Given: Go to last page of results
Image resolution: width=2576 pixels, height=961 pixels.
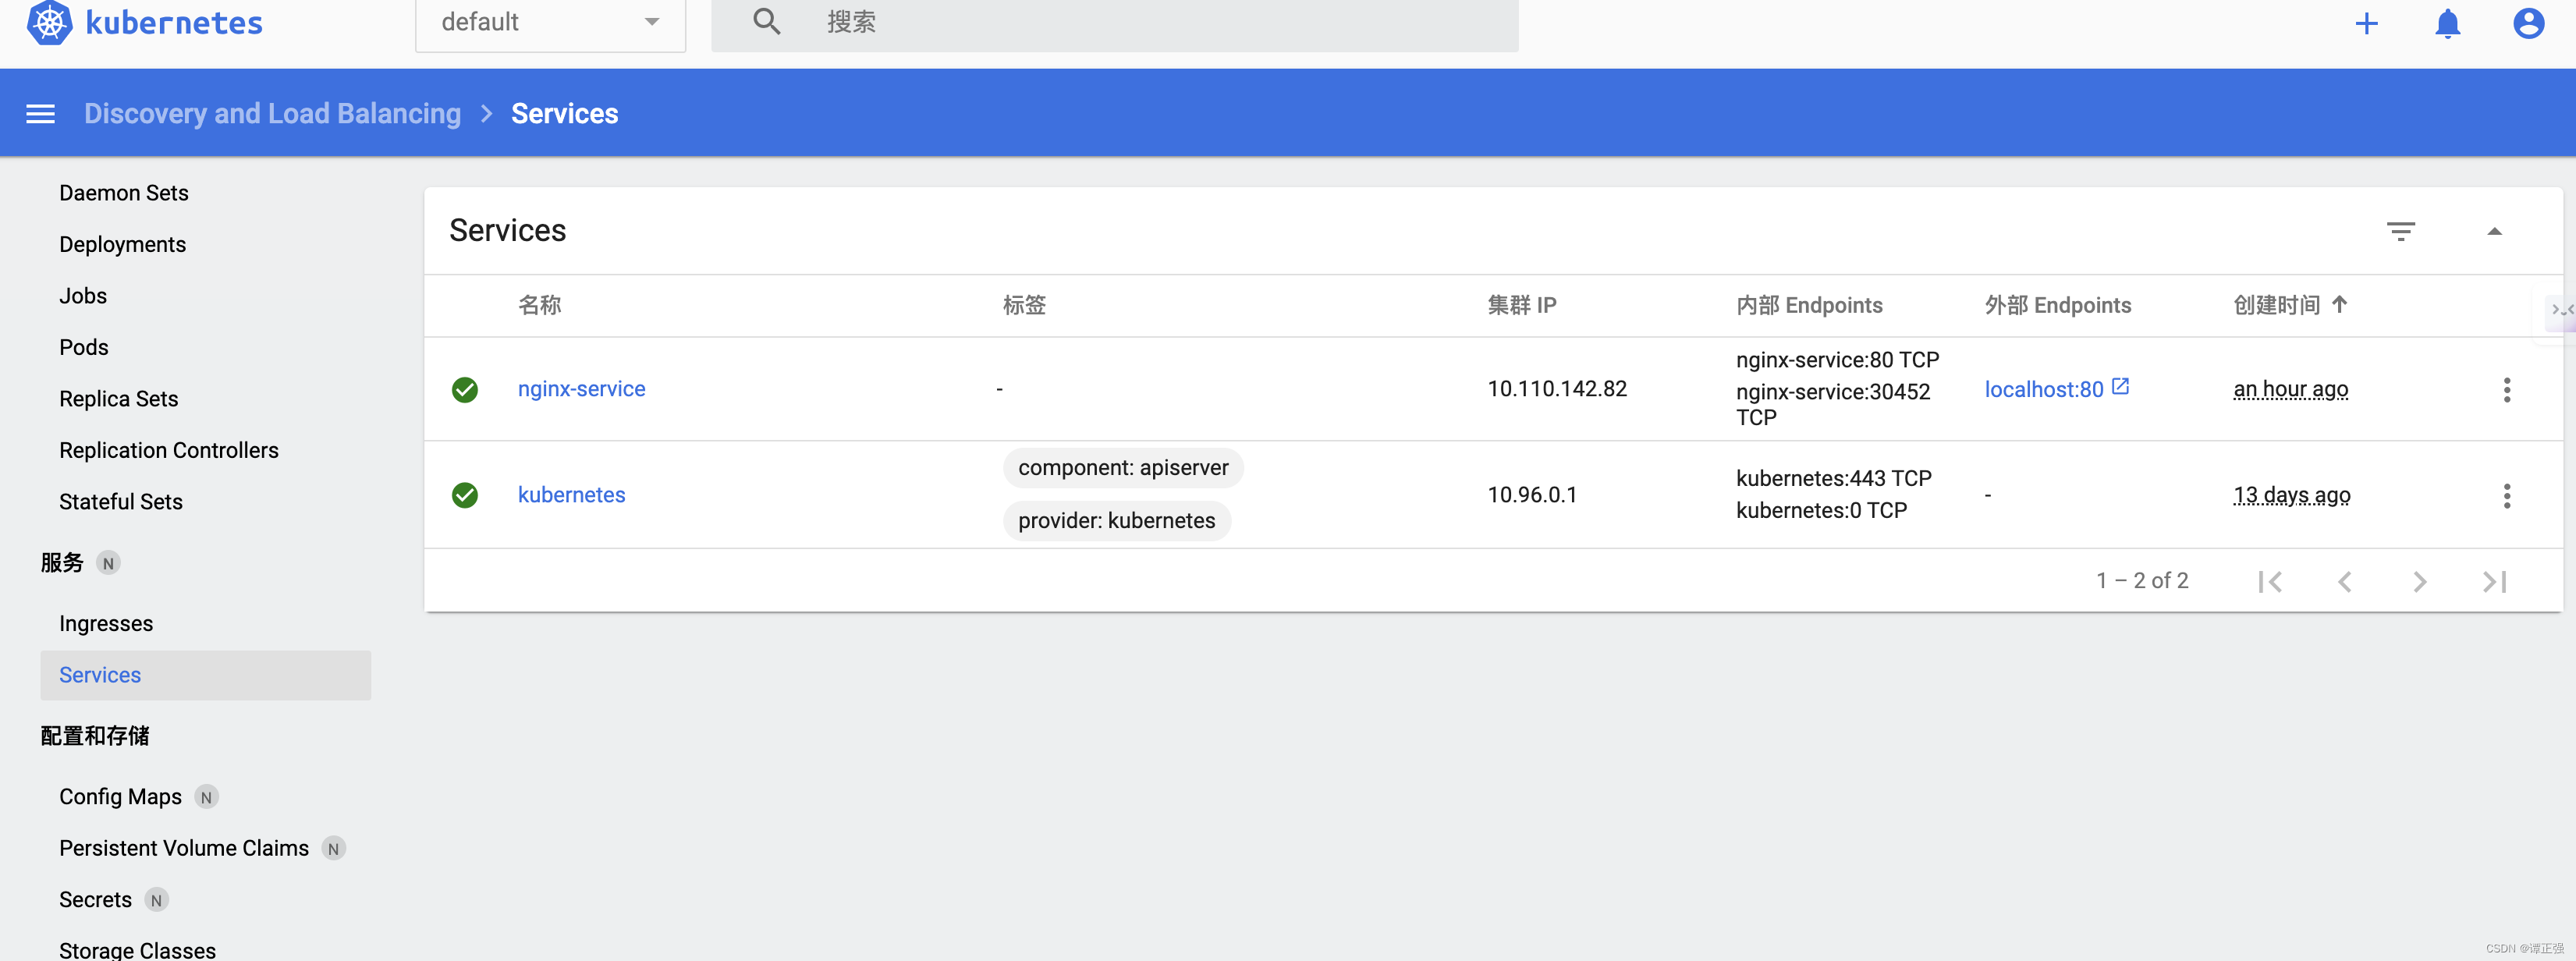Looking at the screenshot, I should (2494, 582).
